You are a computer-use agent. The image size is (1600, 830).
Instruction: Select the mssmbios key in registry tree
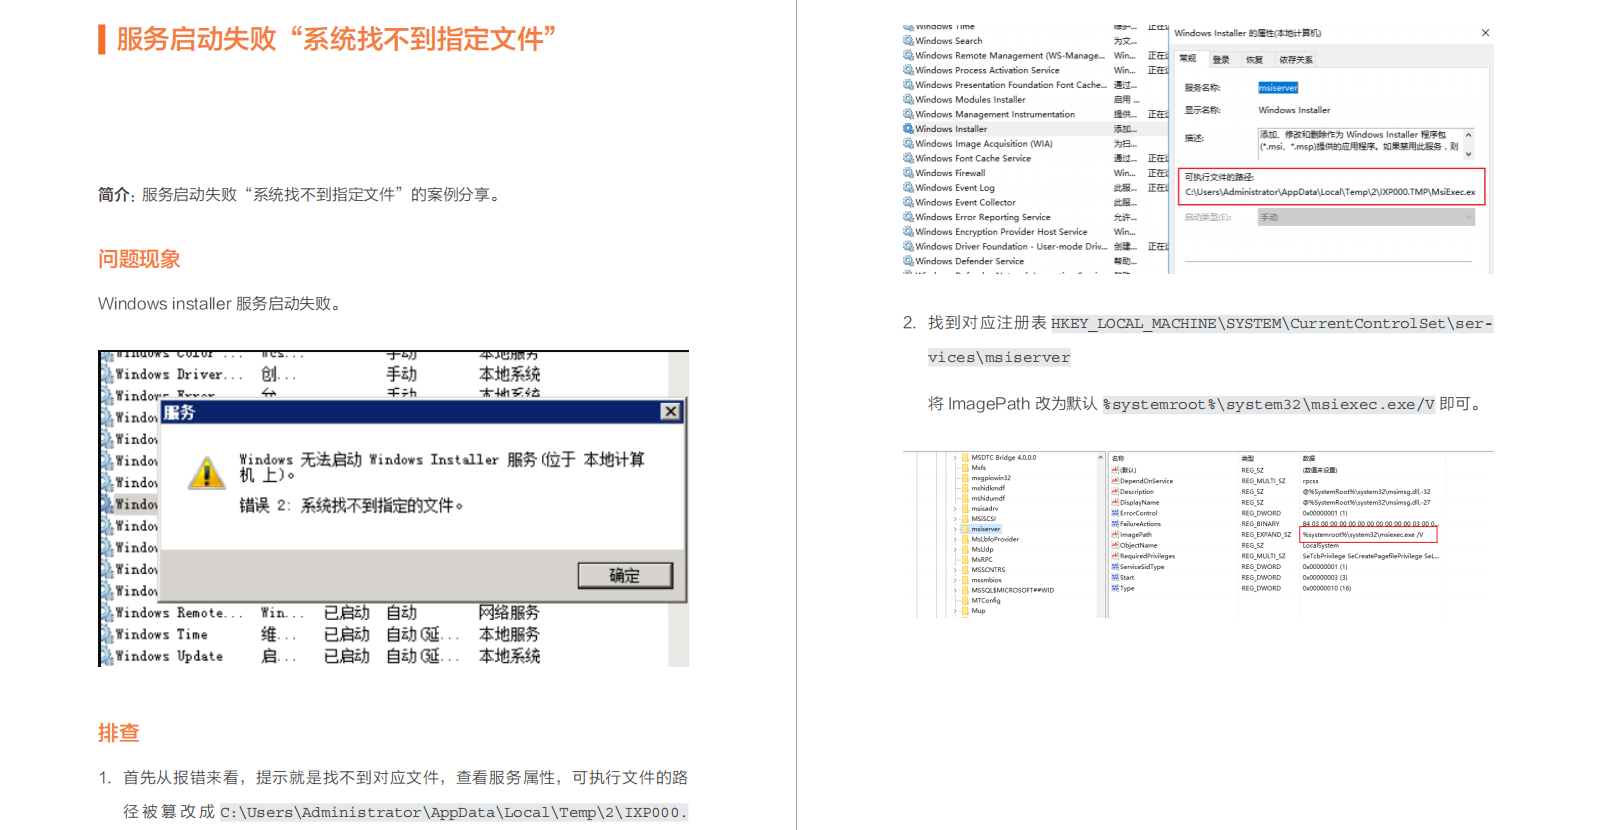[x=986, y=580]
